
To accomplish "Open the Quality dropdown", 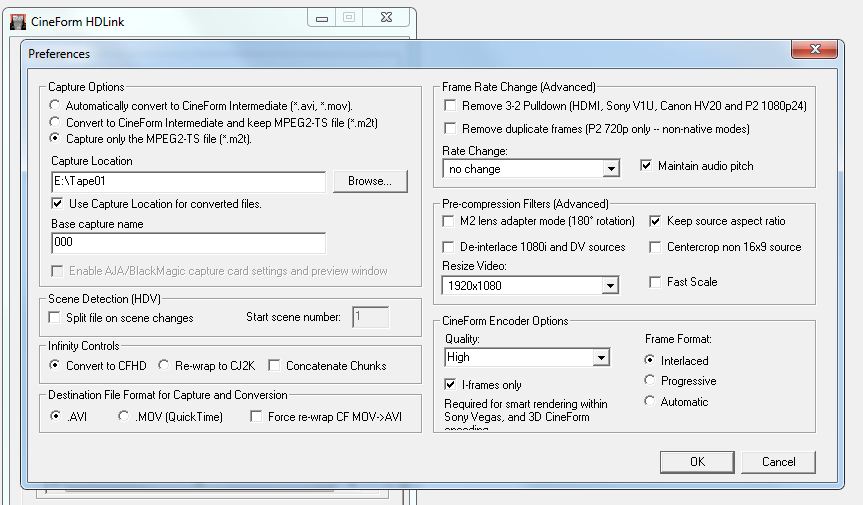I will [601, 358].
